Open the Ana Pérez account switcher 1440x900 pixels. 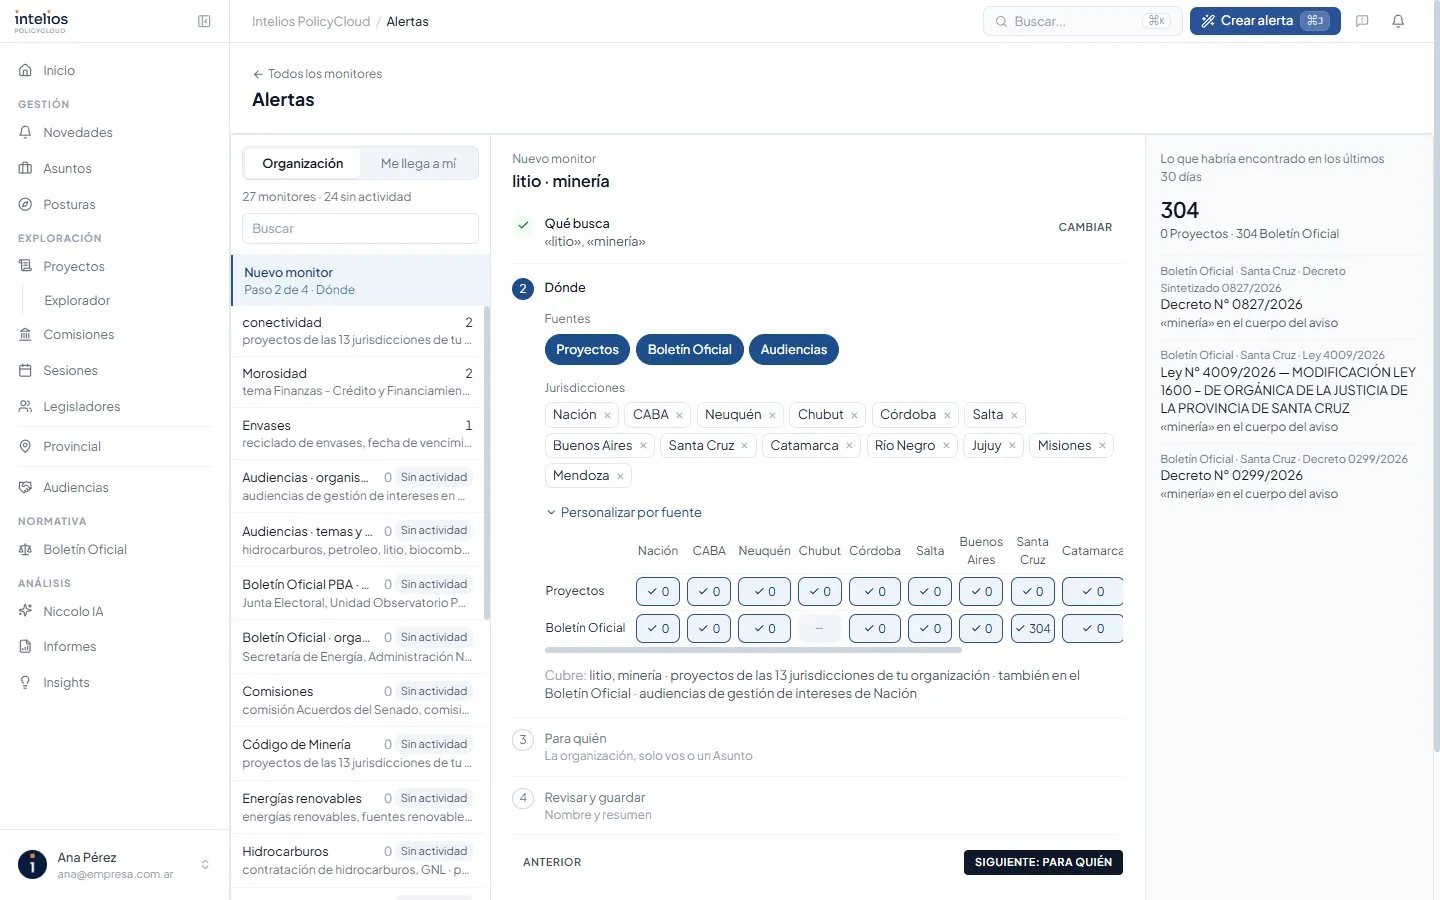[x=114, y=865]
